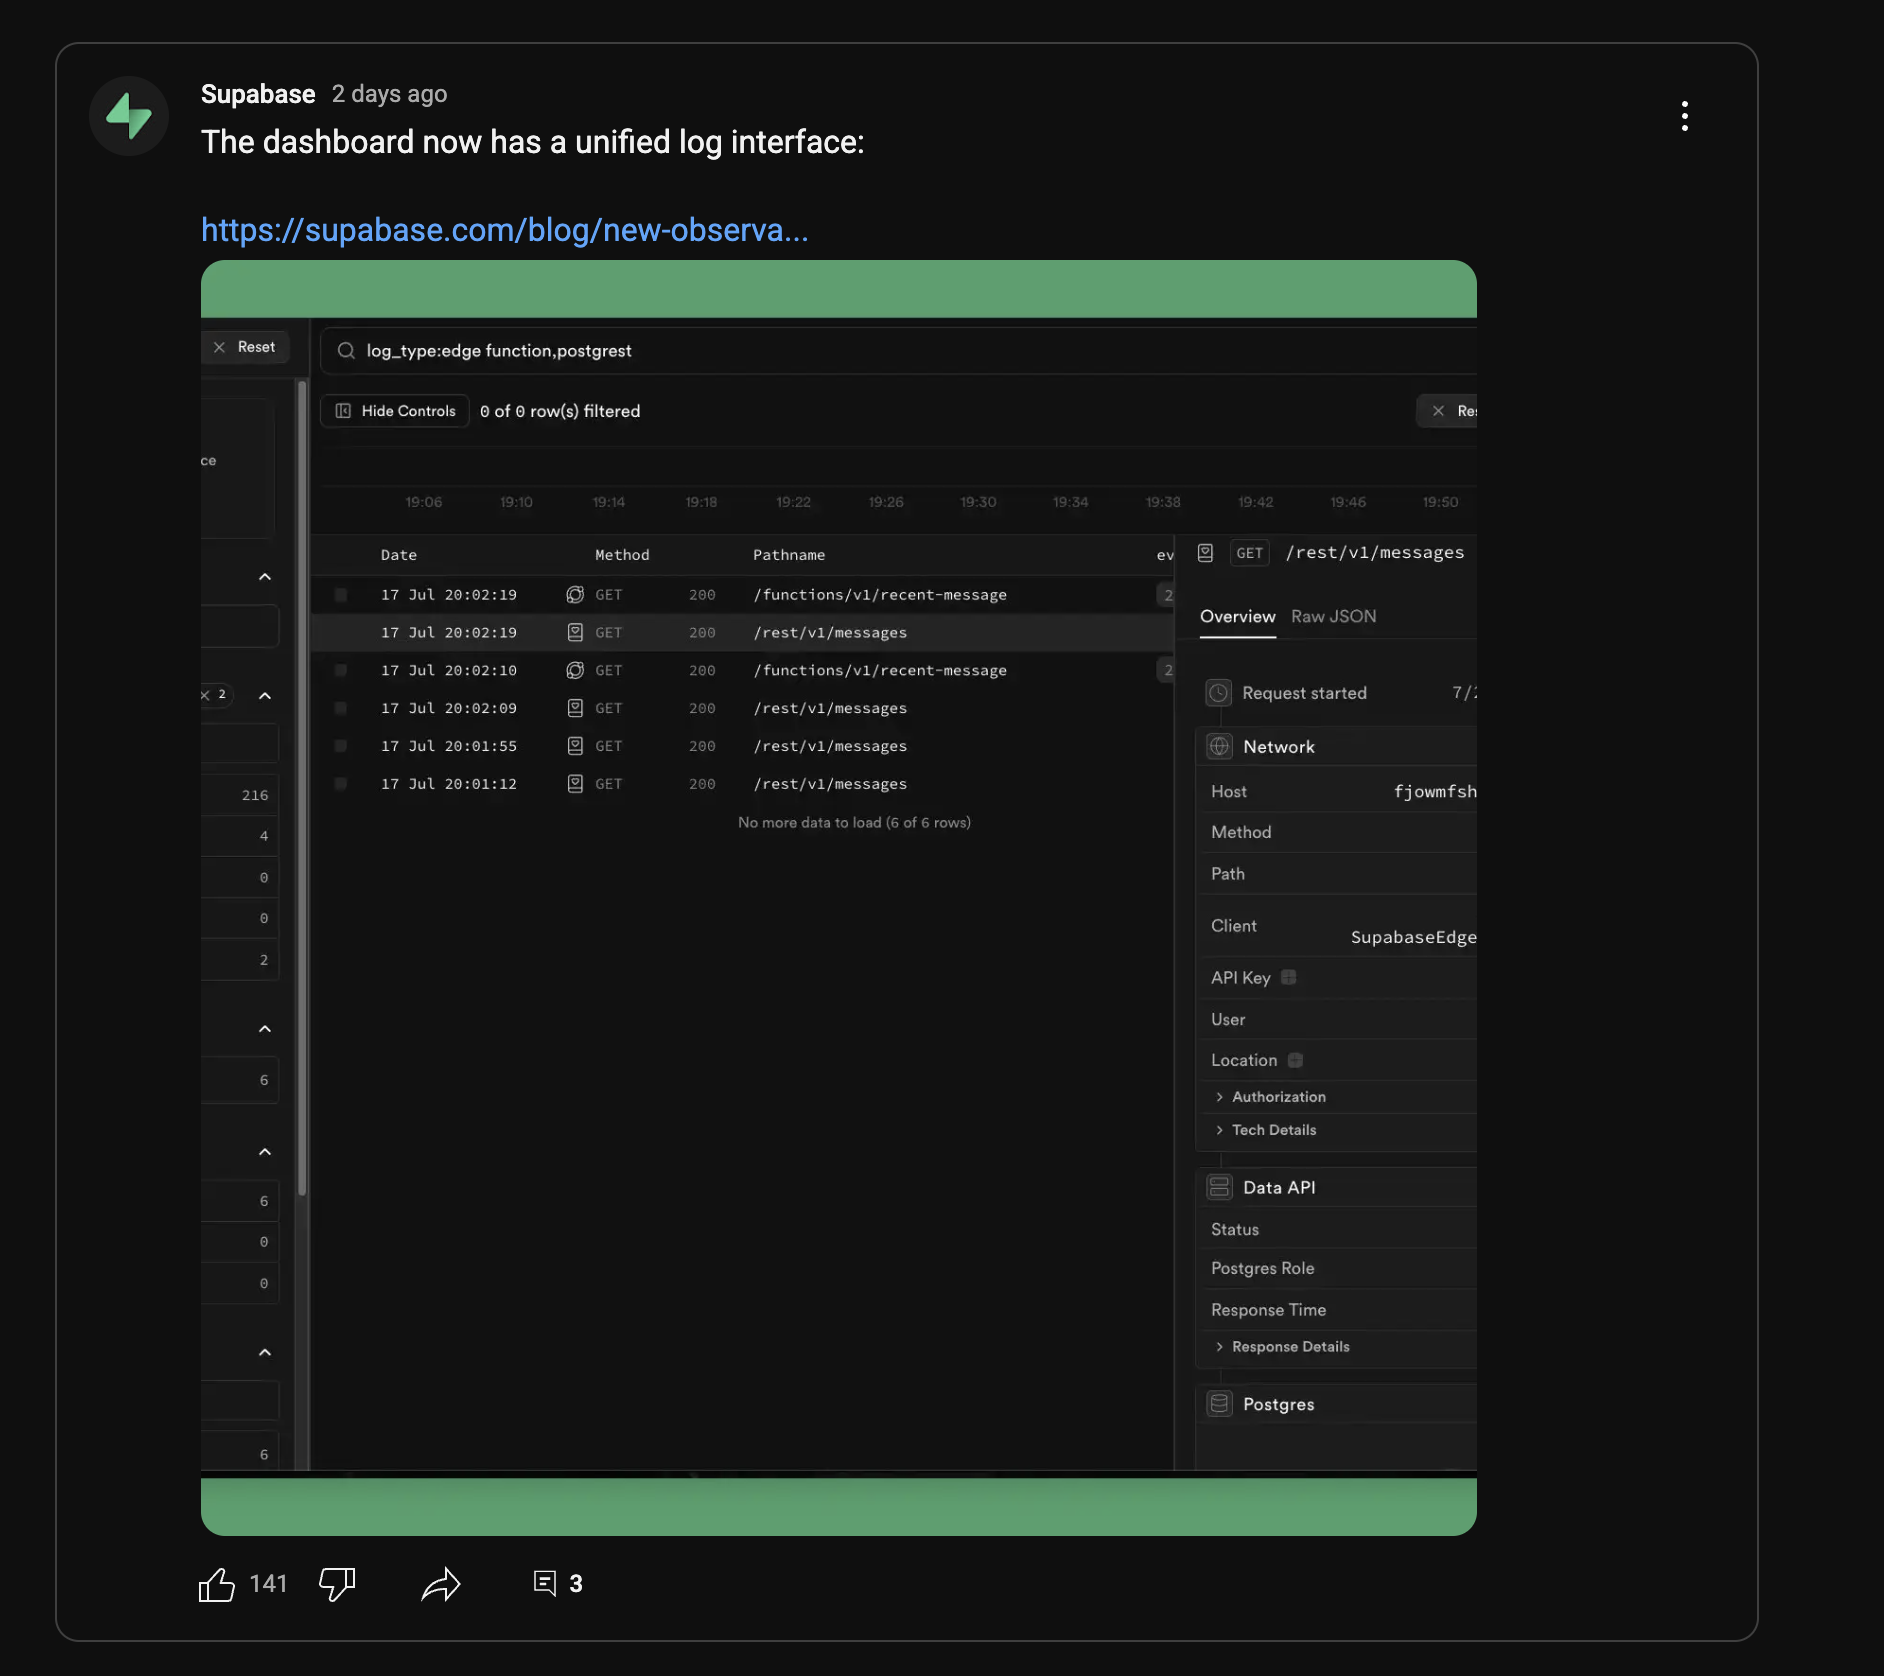The width and height of the screenshot is (1884, 1676).
Task: Click edge function icon on 20:02:19 recent-message row
Action: coord(575,595)
